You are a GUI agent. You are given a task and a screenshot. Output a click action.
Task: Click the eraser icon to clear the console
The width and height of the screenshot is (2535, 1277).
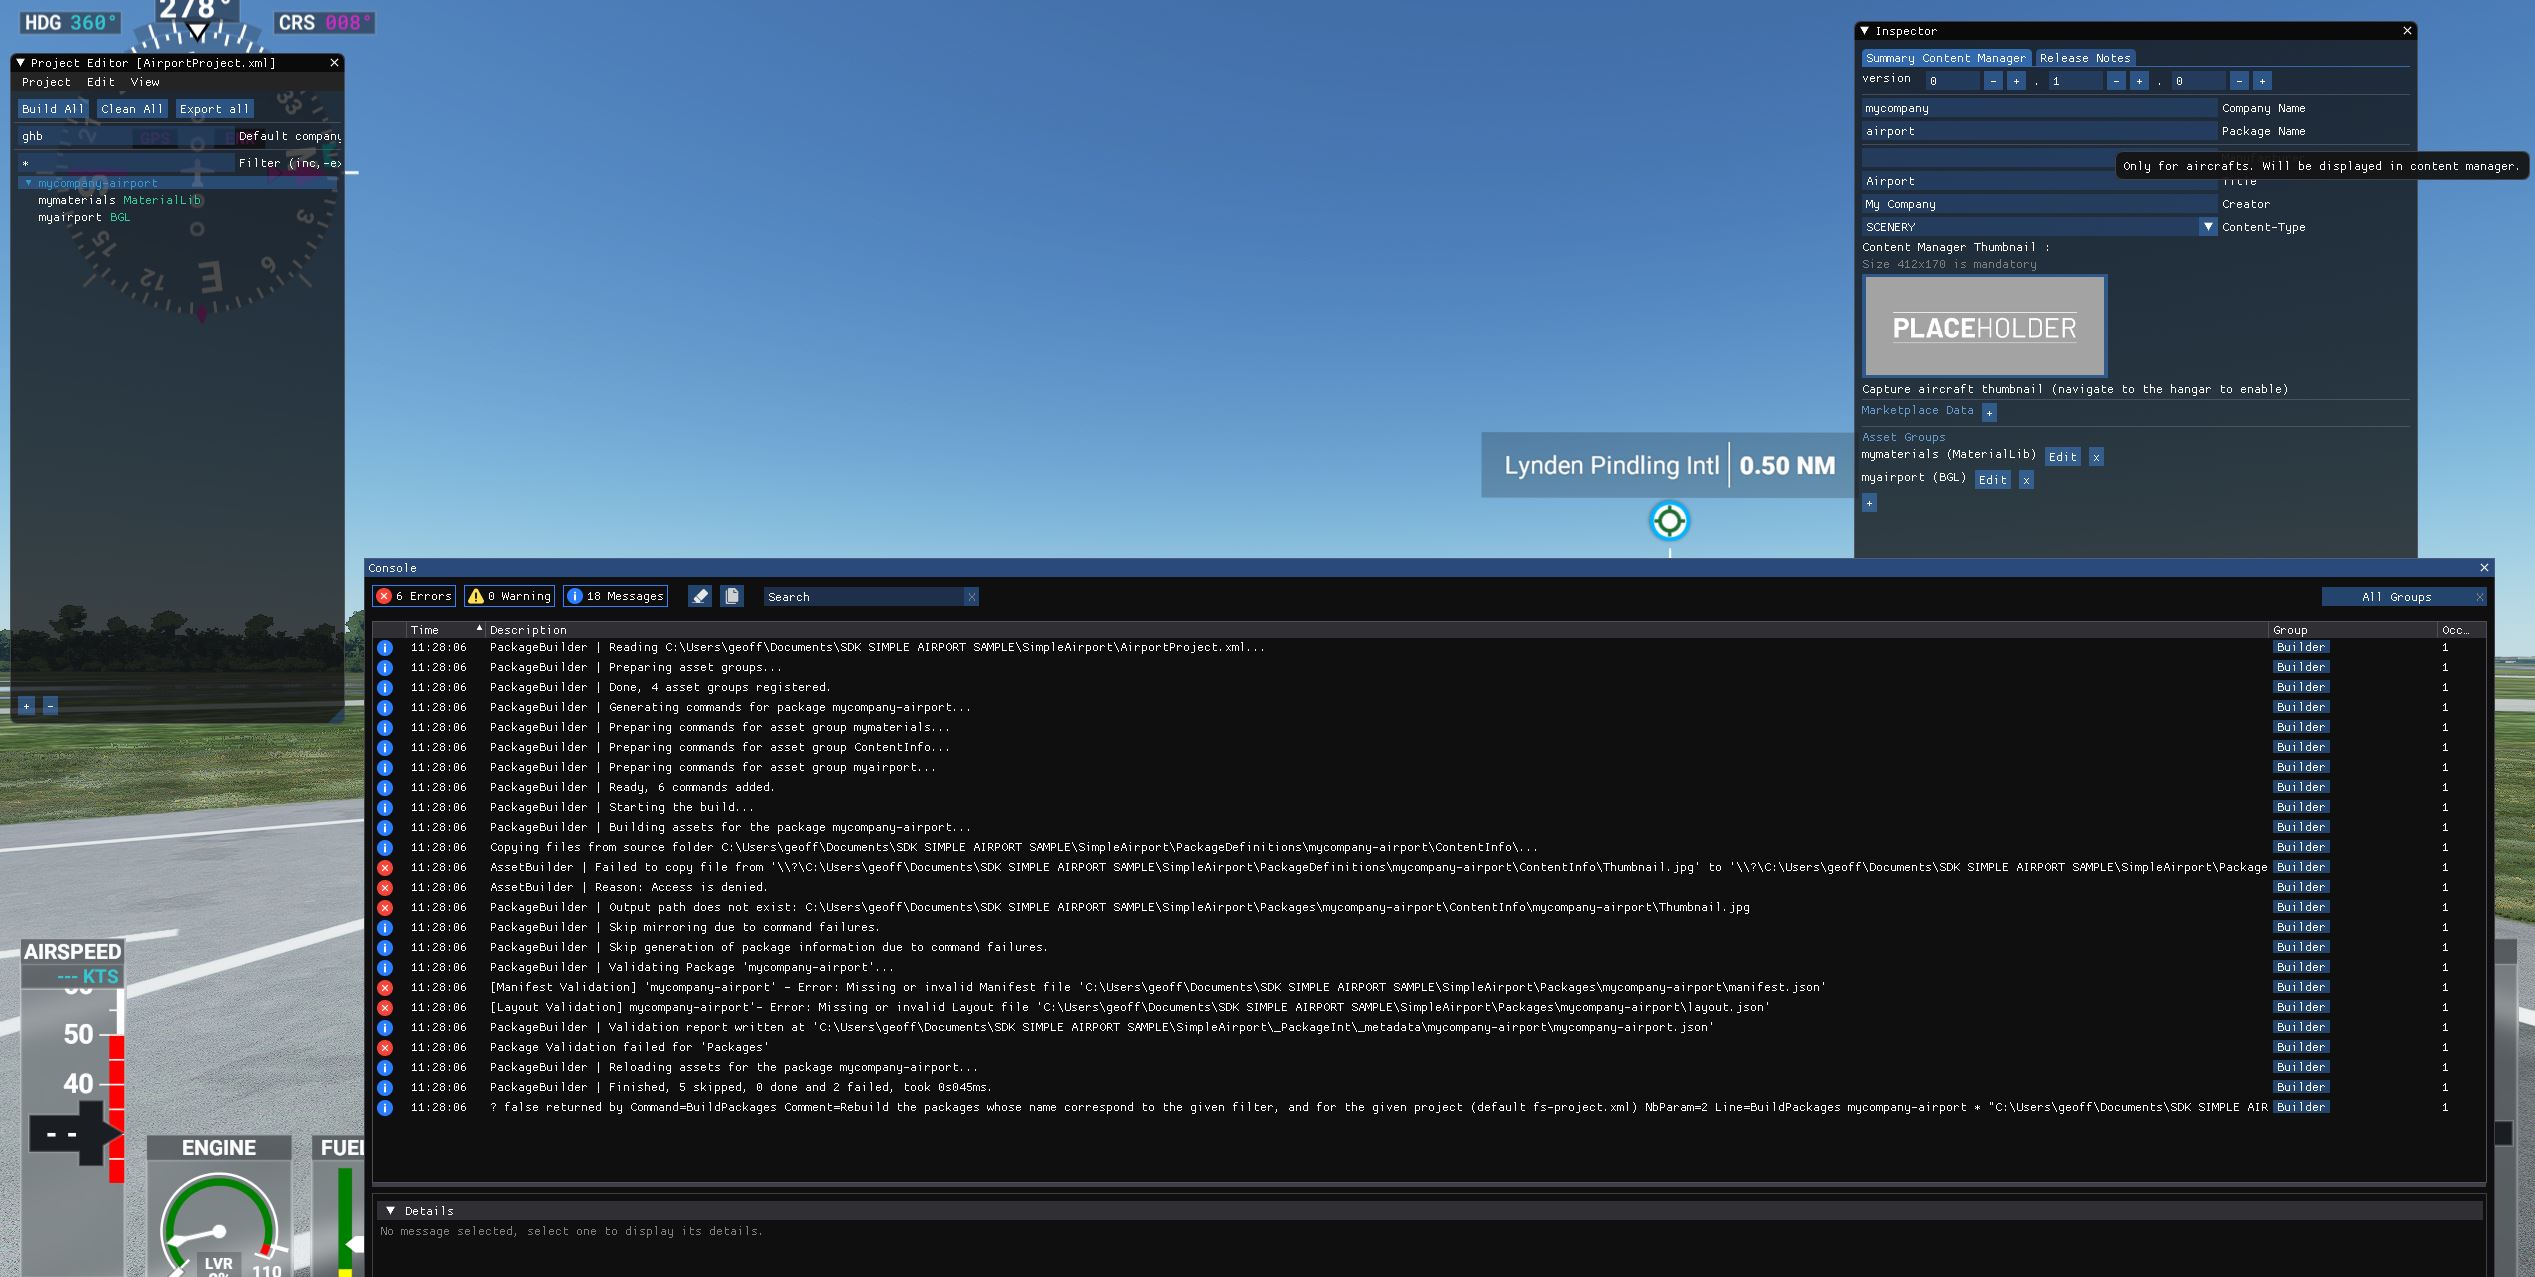click(x=700, y=596)
